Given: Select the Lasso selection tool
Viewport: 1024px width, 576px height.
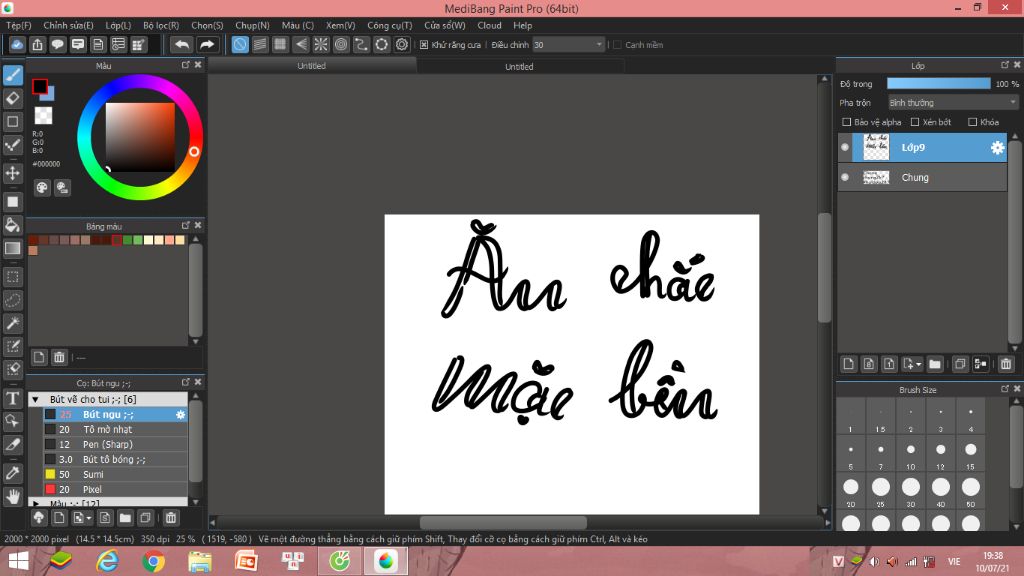Looking at the screenshot, I should click(x=12, y=300).
